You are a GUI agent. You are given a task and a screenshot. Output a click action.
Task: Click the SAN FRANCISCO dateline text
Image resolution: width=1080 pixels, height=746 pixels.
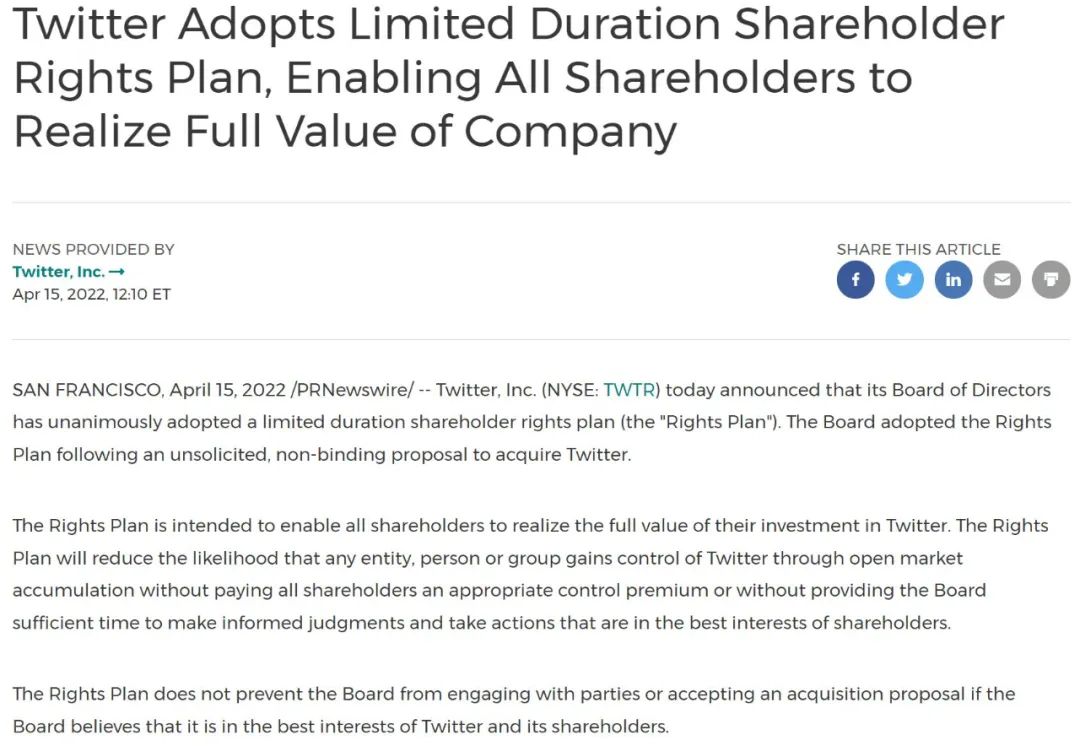[x=88, y=390]
